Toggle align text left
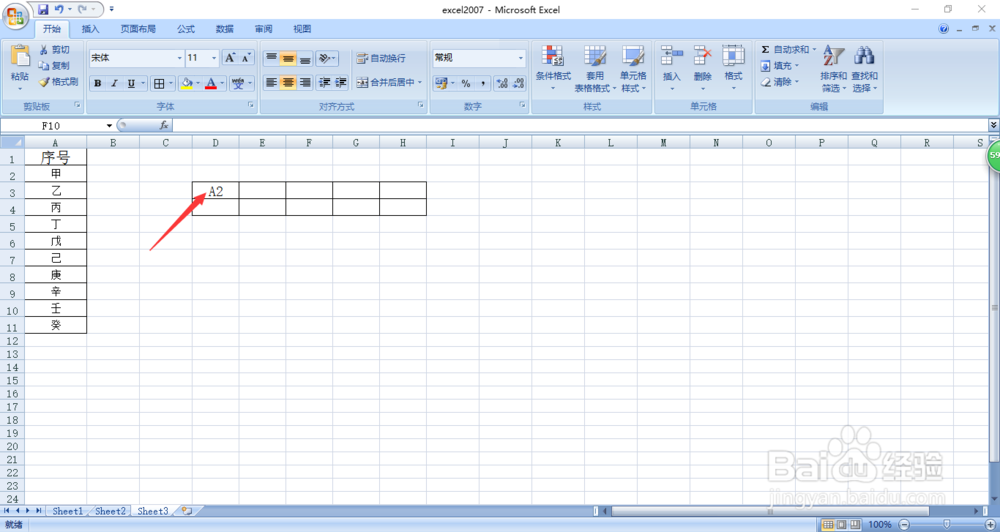Viewport: 1000px width, 532px height. click(x=272, y=82)
